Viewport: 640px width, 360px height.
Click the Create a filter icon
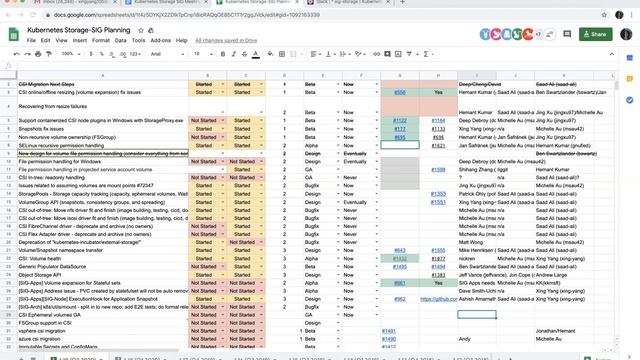click(409, 54)
